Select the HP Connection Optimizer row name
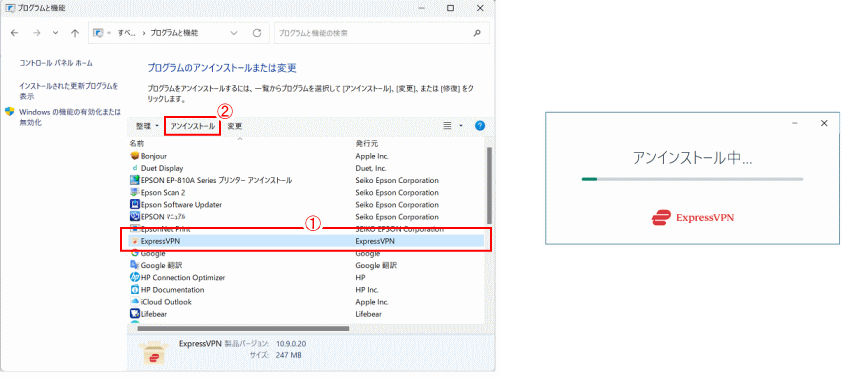The height and width of the screenshot is (377, 842). tap(183, 278)
